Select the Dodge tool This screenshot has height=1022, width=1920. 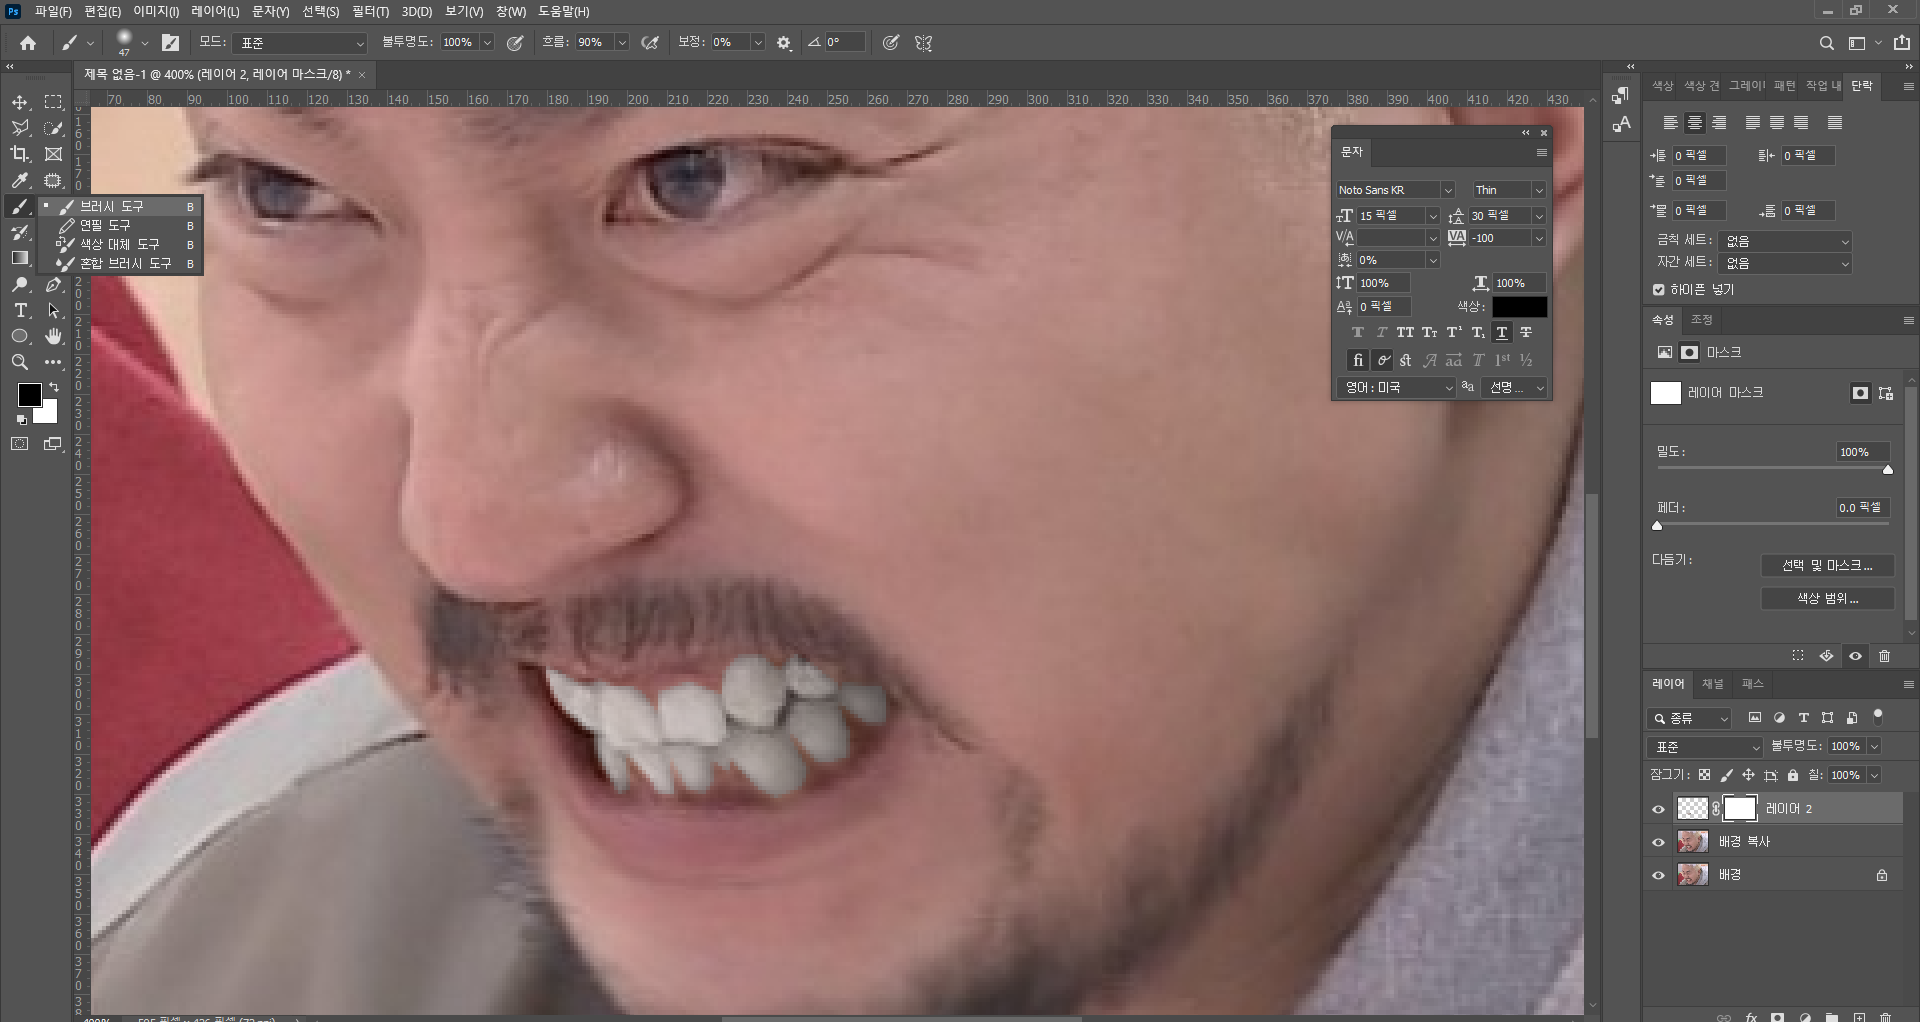click(20, 284)
